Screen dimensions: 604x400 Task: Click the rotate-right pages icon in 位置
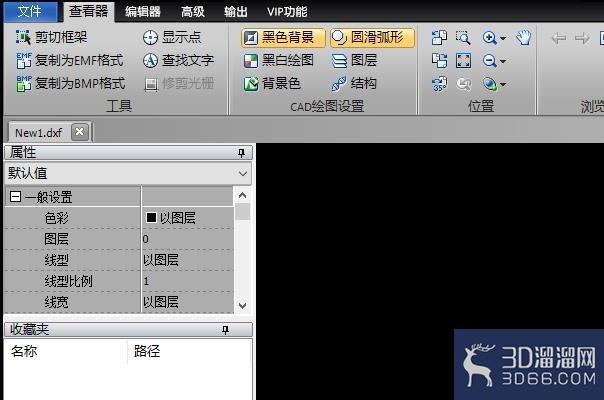440,61
